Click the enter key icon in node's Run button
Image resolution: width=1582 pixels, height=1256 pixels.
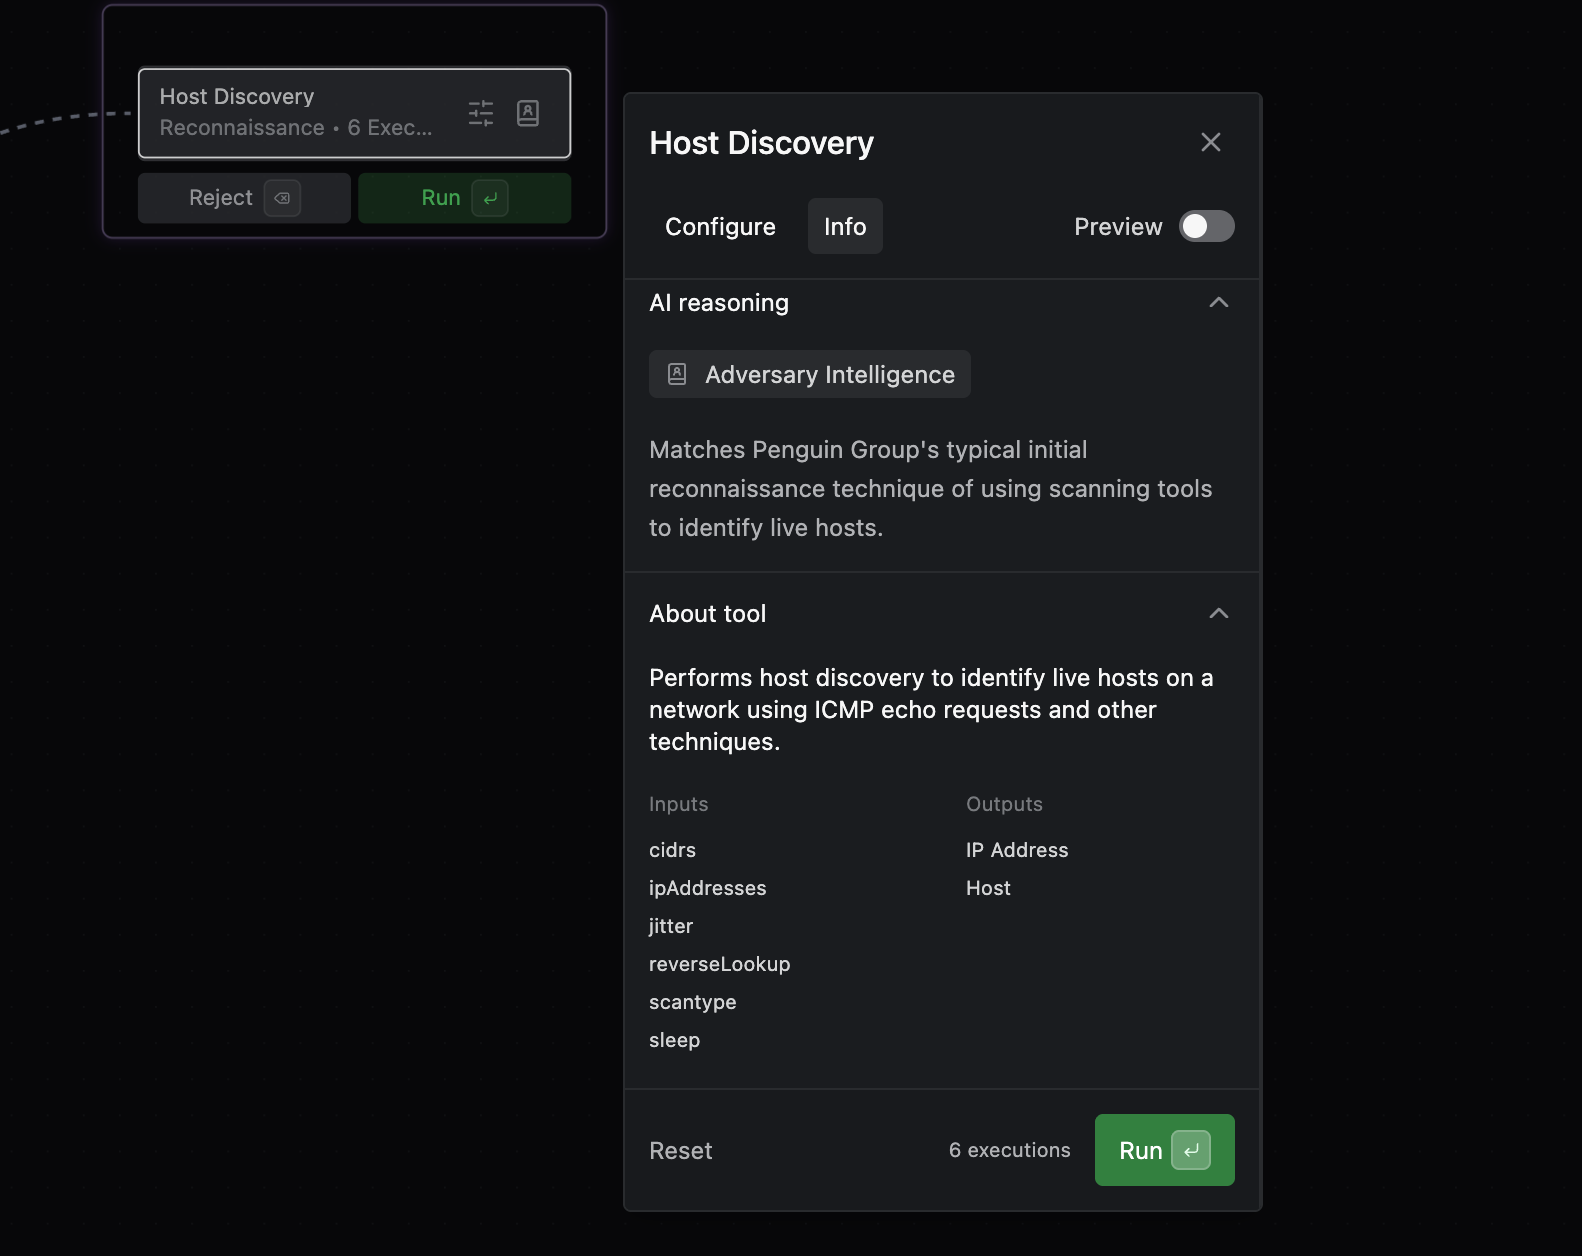490,198
